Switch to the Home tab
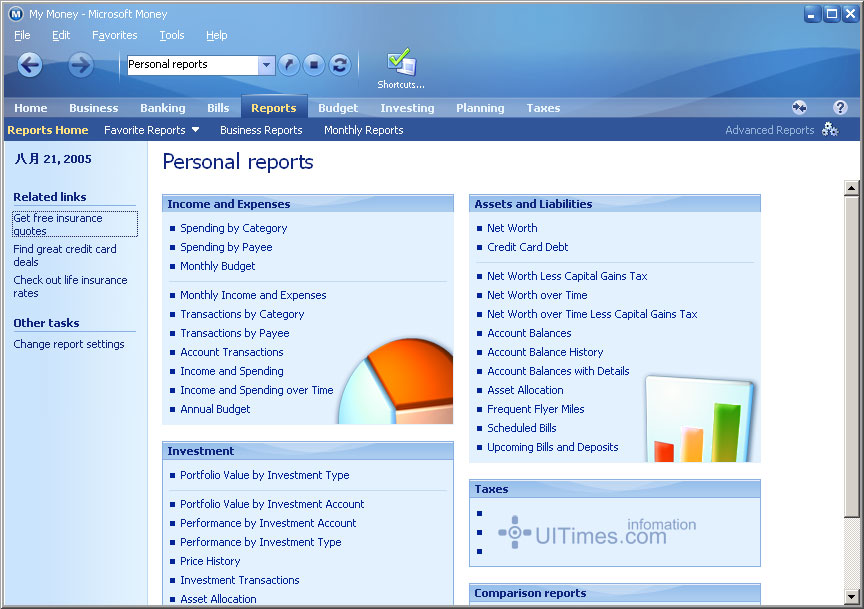 (31, 108)
